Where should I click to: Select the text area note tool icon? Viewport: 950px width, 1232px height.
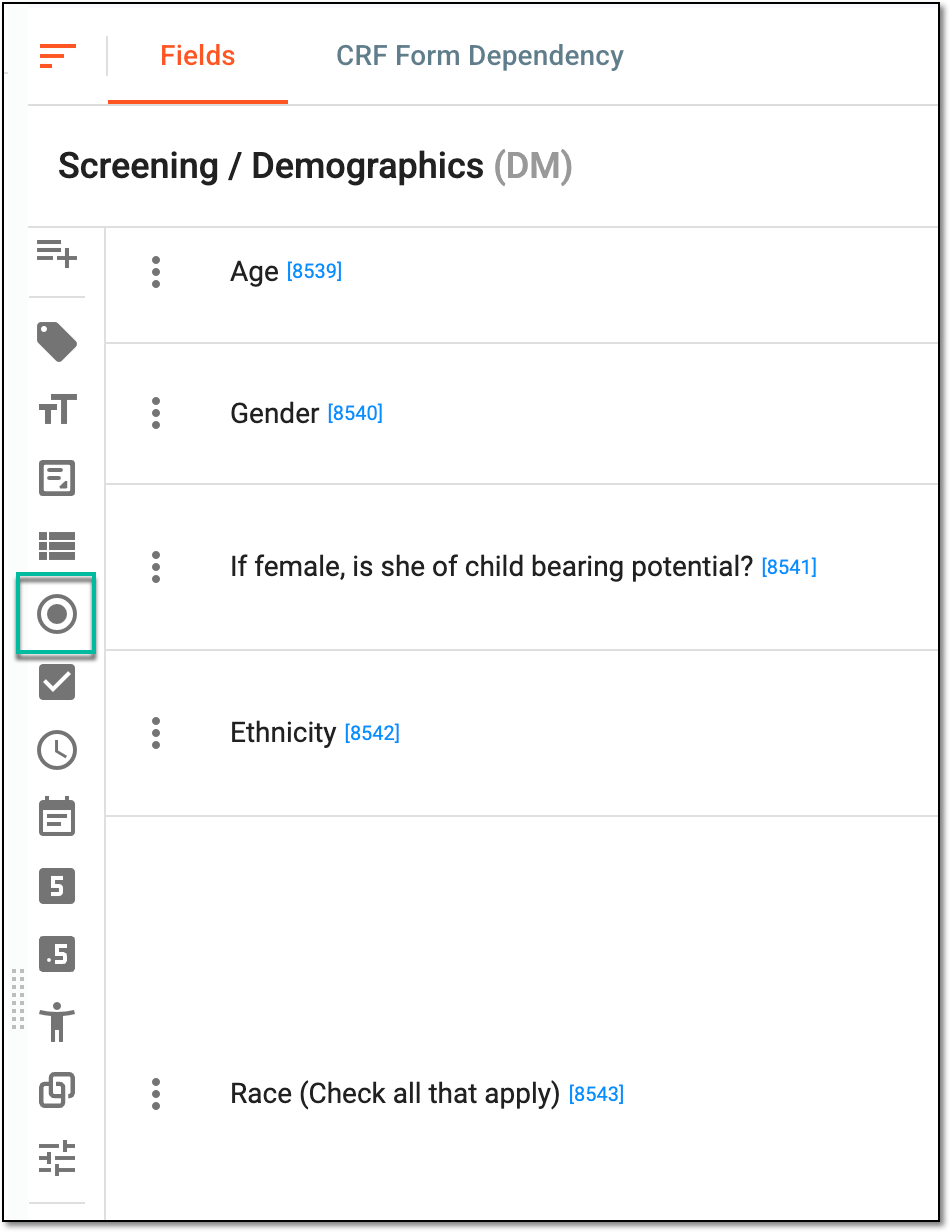pyautogui.click(x=57, y=478)
